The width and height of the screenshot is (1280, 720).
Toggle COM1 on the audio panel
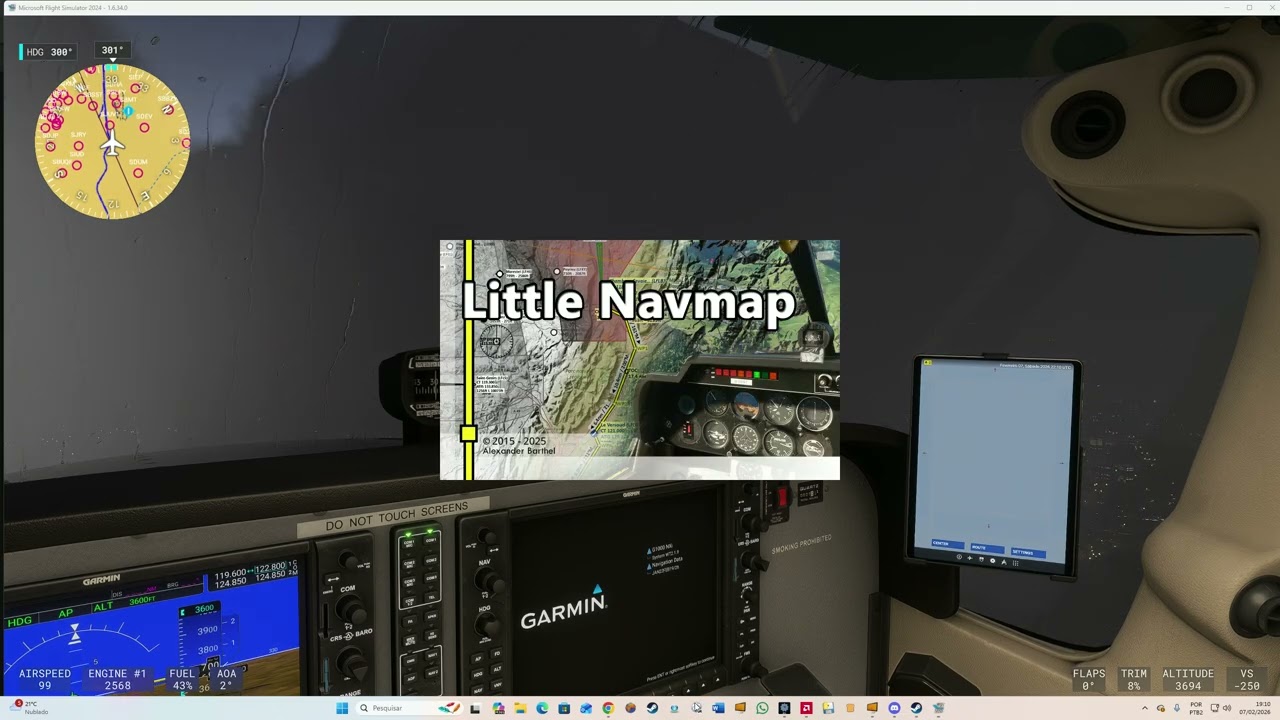tap(431, 541)
